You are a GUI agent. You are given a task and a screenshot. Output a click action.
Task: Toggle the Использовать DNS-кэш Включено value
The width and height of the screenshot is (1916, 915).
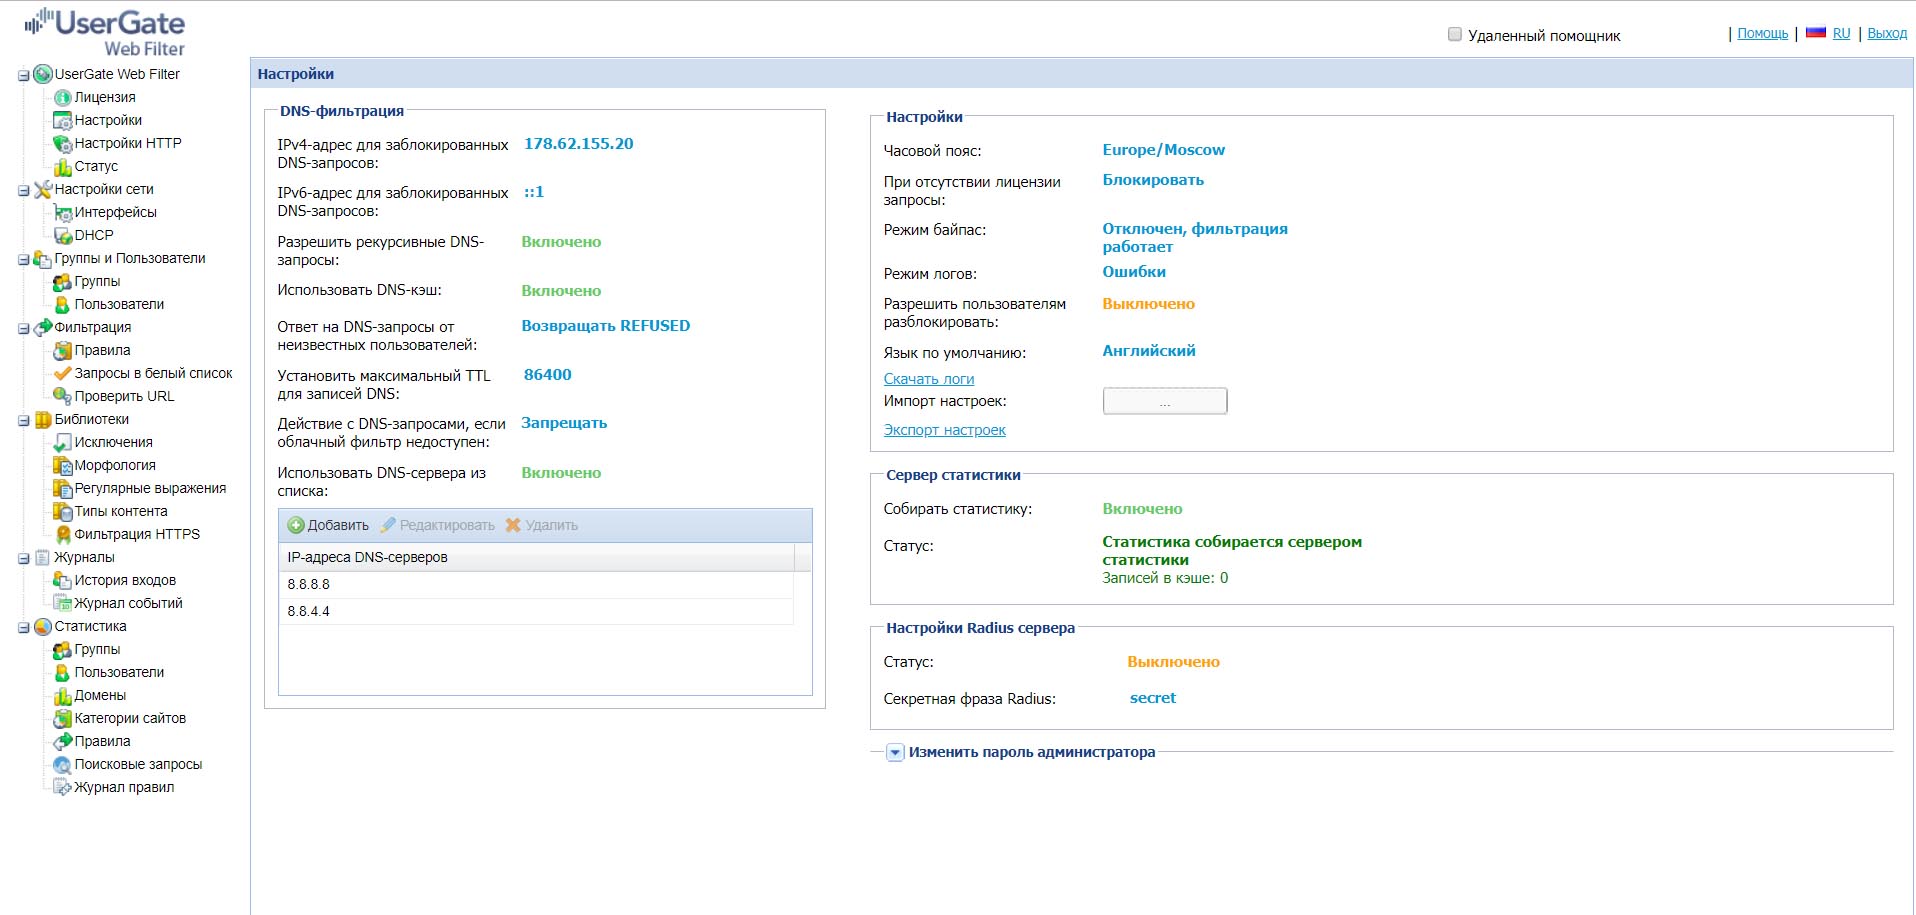pos(561,291)
